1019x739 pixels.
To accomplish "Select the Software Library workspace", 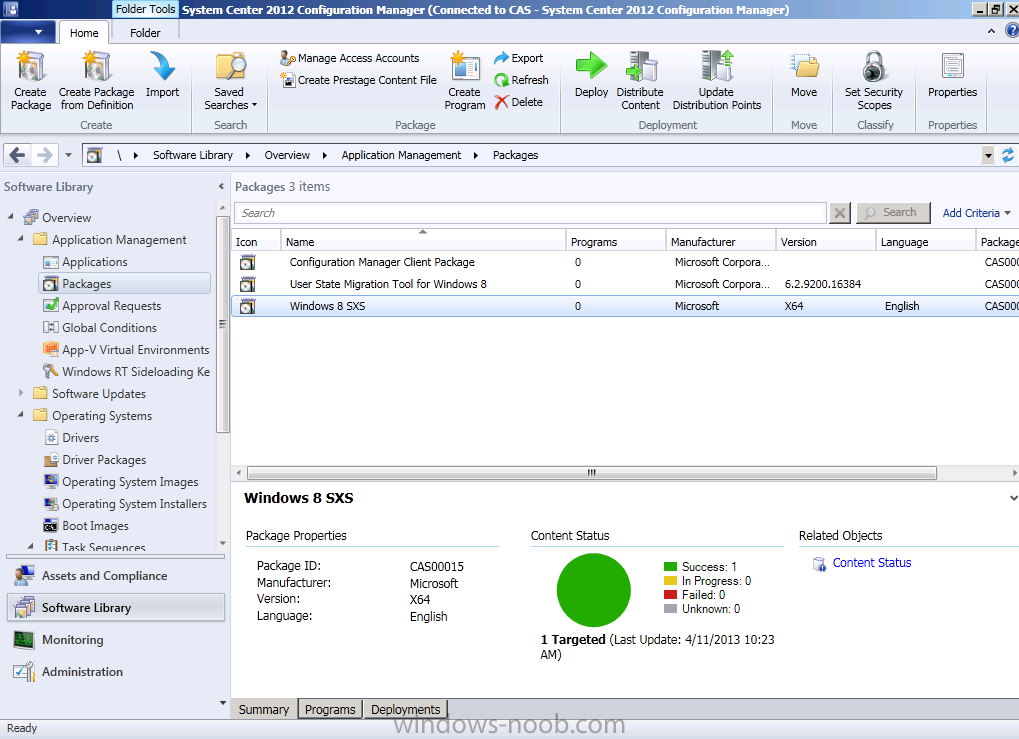I will tap(116, 608).
